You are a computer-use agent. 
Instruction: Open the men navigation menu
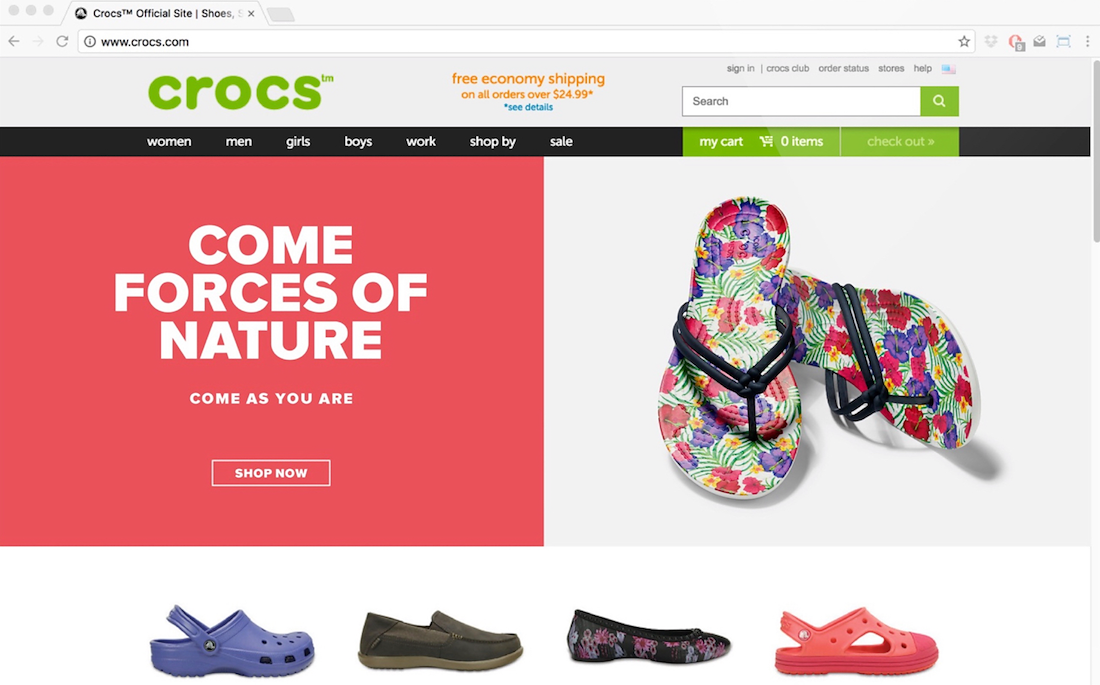(239, 141)
